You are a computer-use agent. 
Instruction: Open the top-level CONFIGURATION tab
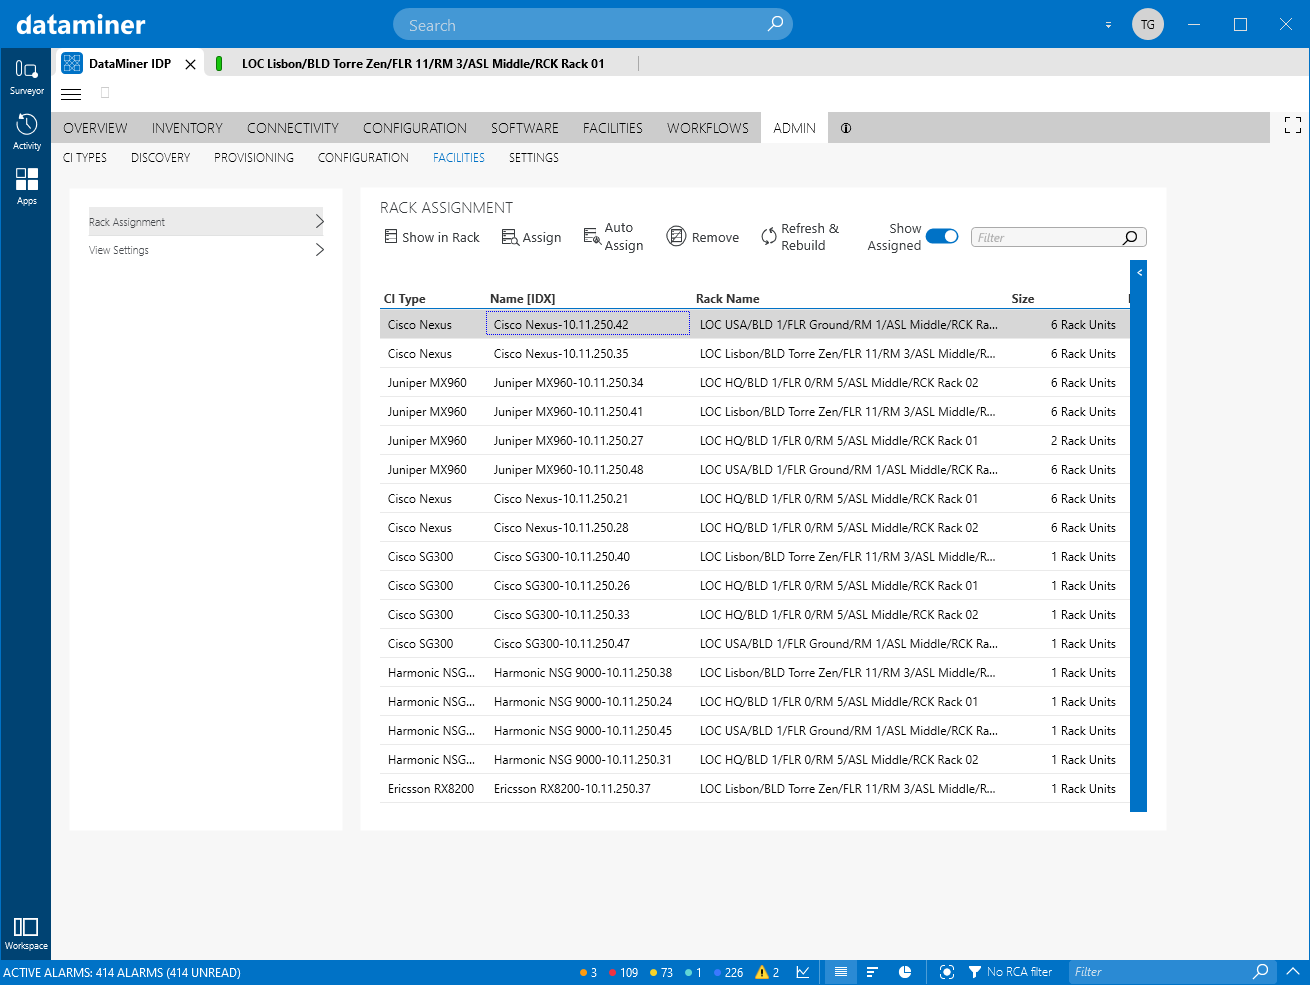pyautogui.click(x=415, y=128)
